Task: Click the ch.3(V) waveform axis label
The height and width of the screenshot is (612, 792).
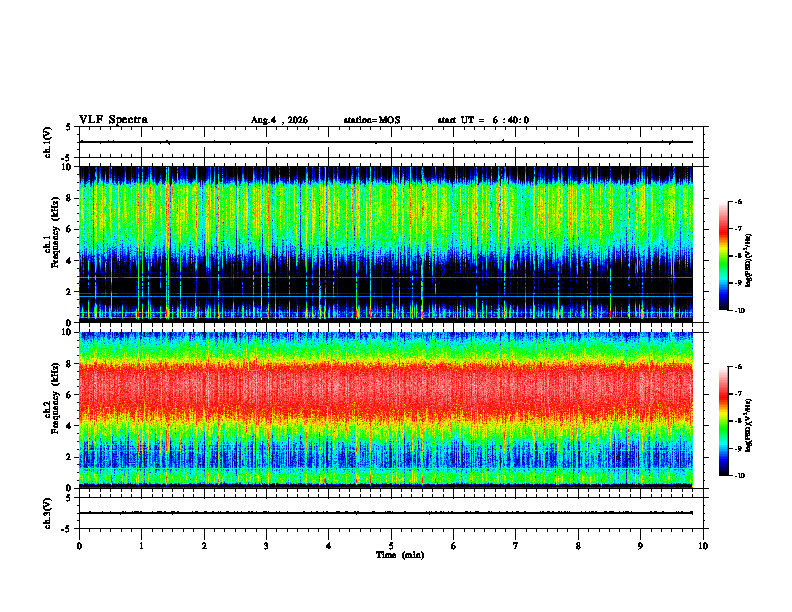Action: 48,513
